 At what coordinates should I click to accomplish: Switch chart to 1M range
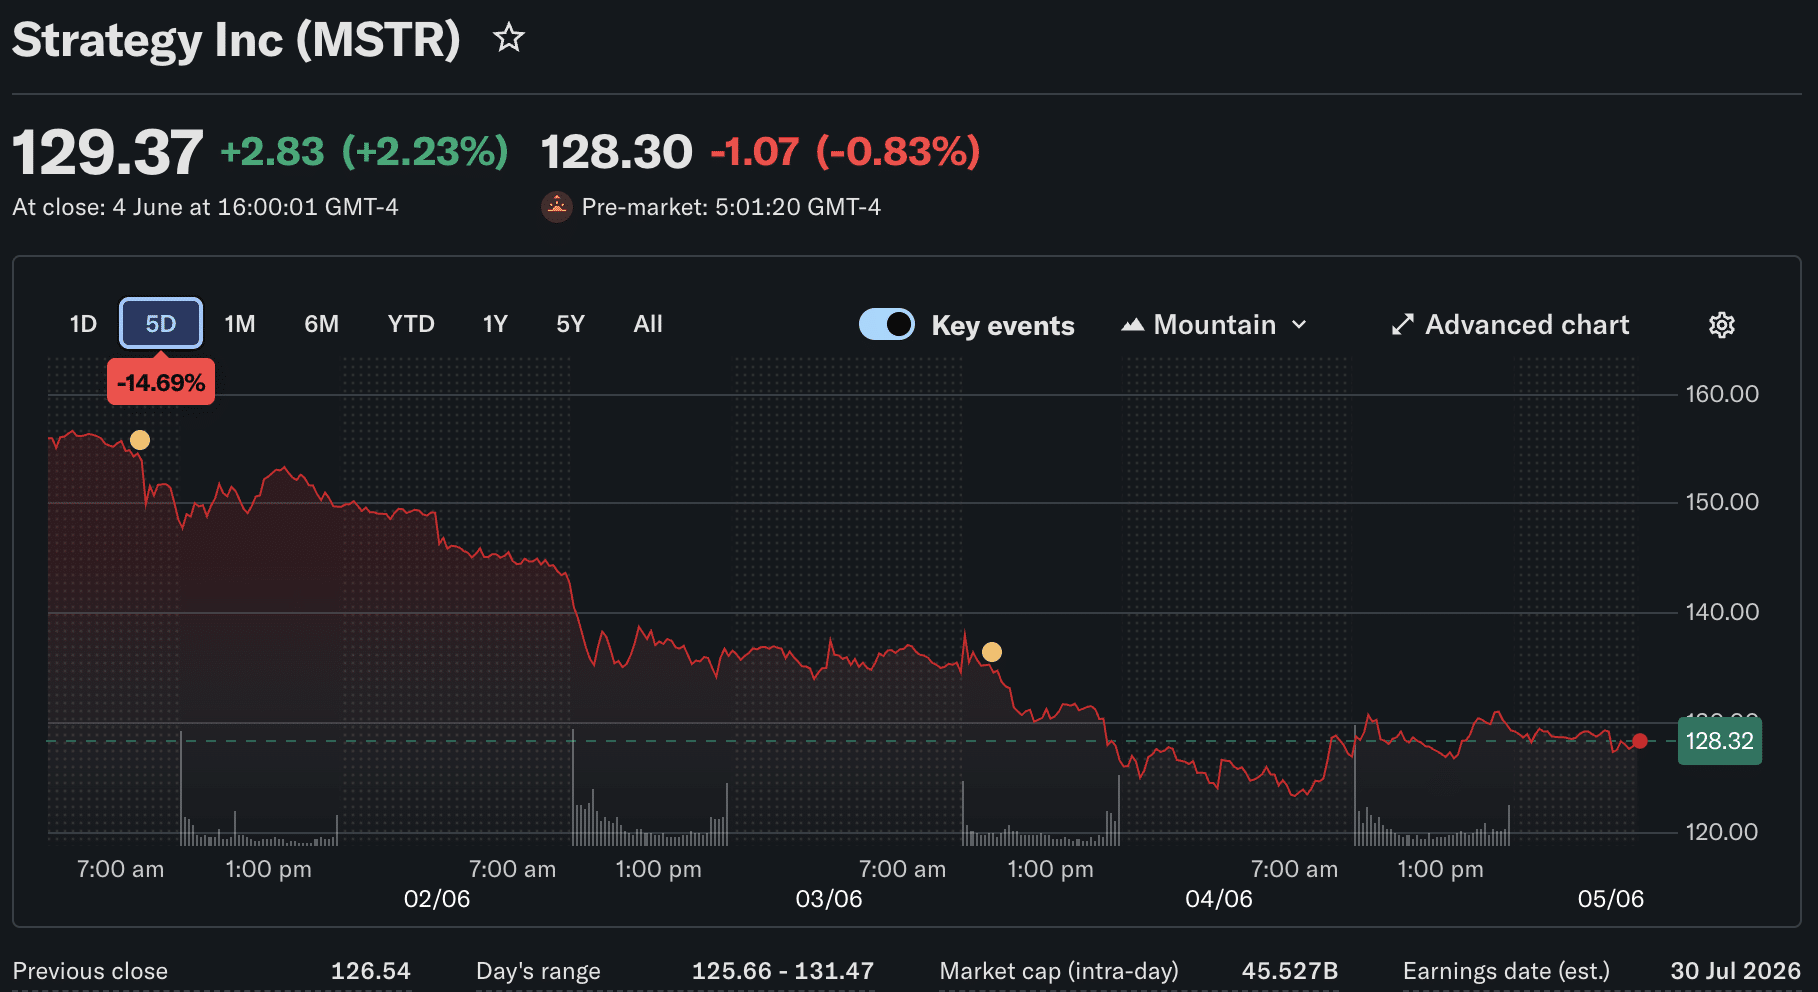(x=240, y=324)
